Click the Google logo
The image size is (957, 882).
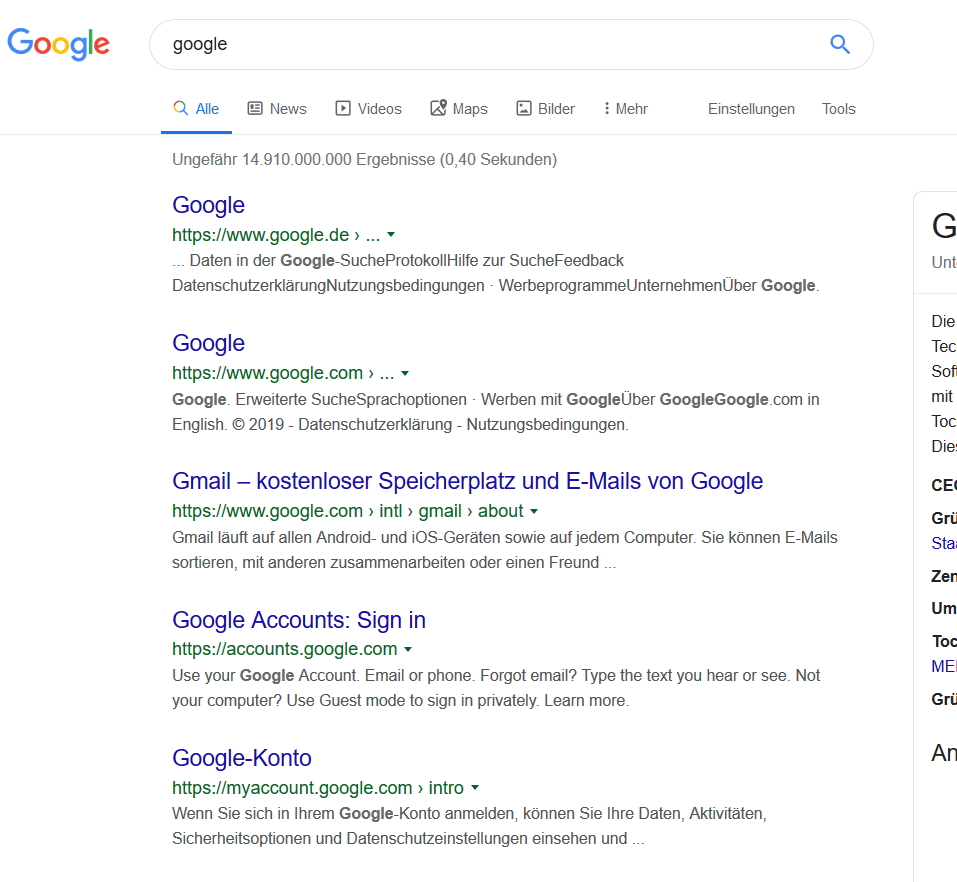click(59, 44)
